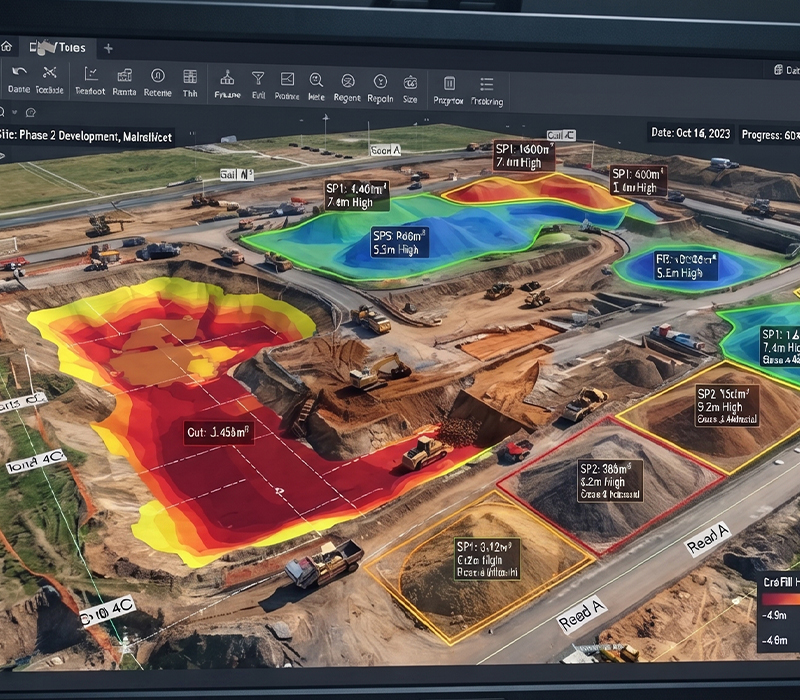Select the 'SP1: 600m³' stockpile annotation
Screen dimensions: 800x700
tap(638, 181)
